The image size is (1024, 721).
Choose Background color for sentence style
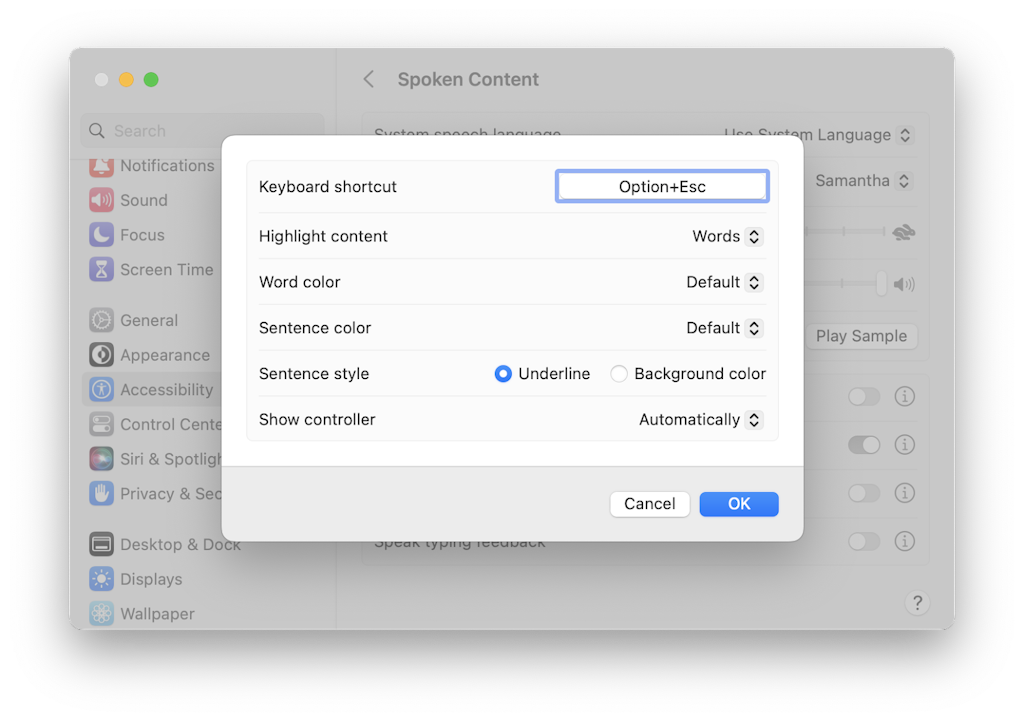click(x=620, y=373)
